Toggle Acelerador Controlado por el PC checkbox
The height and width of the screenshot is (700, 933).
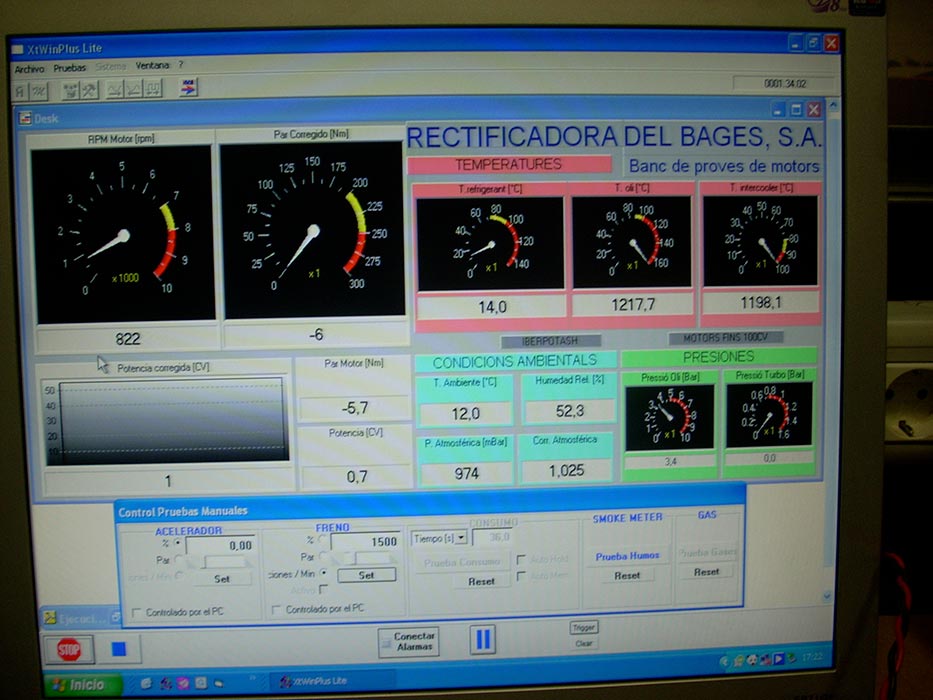136,612
